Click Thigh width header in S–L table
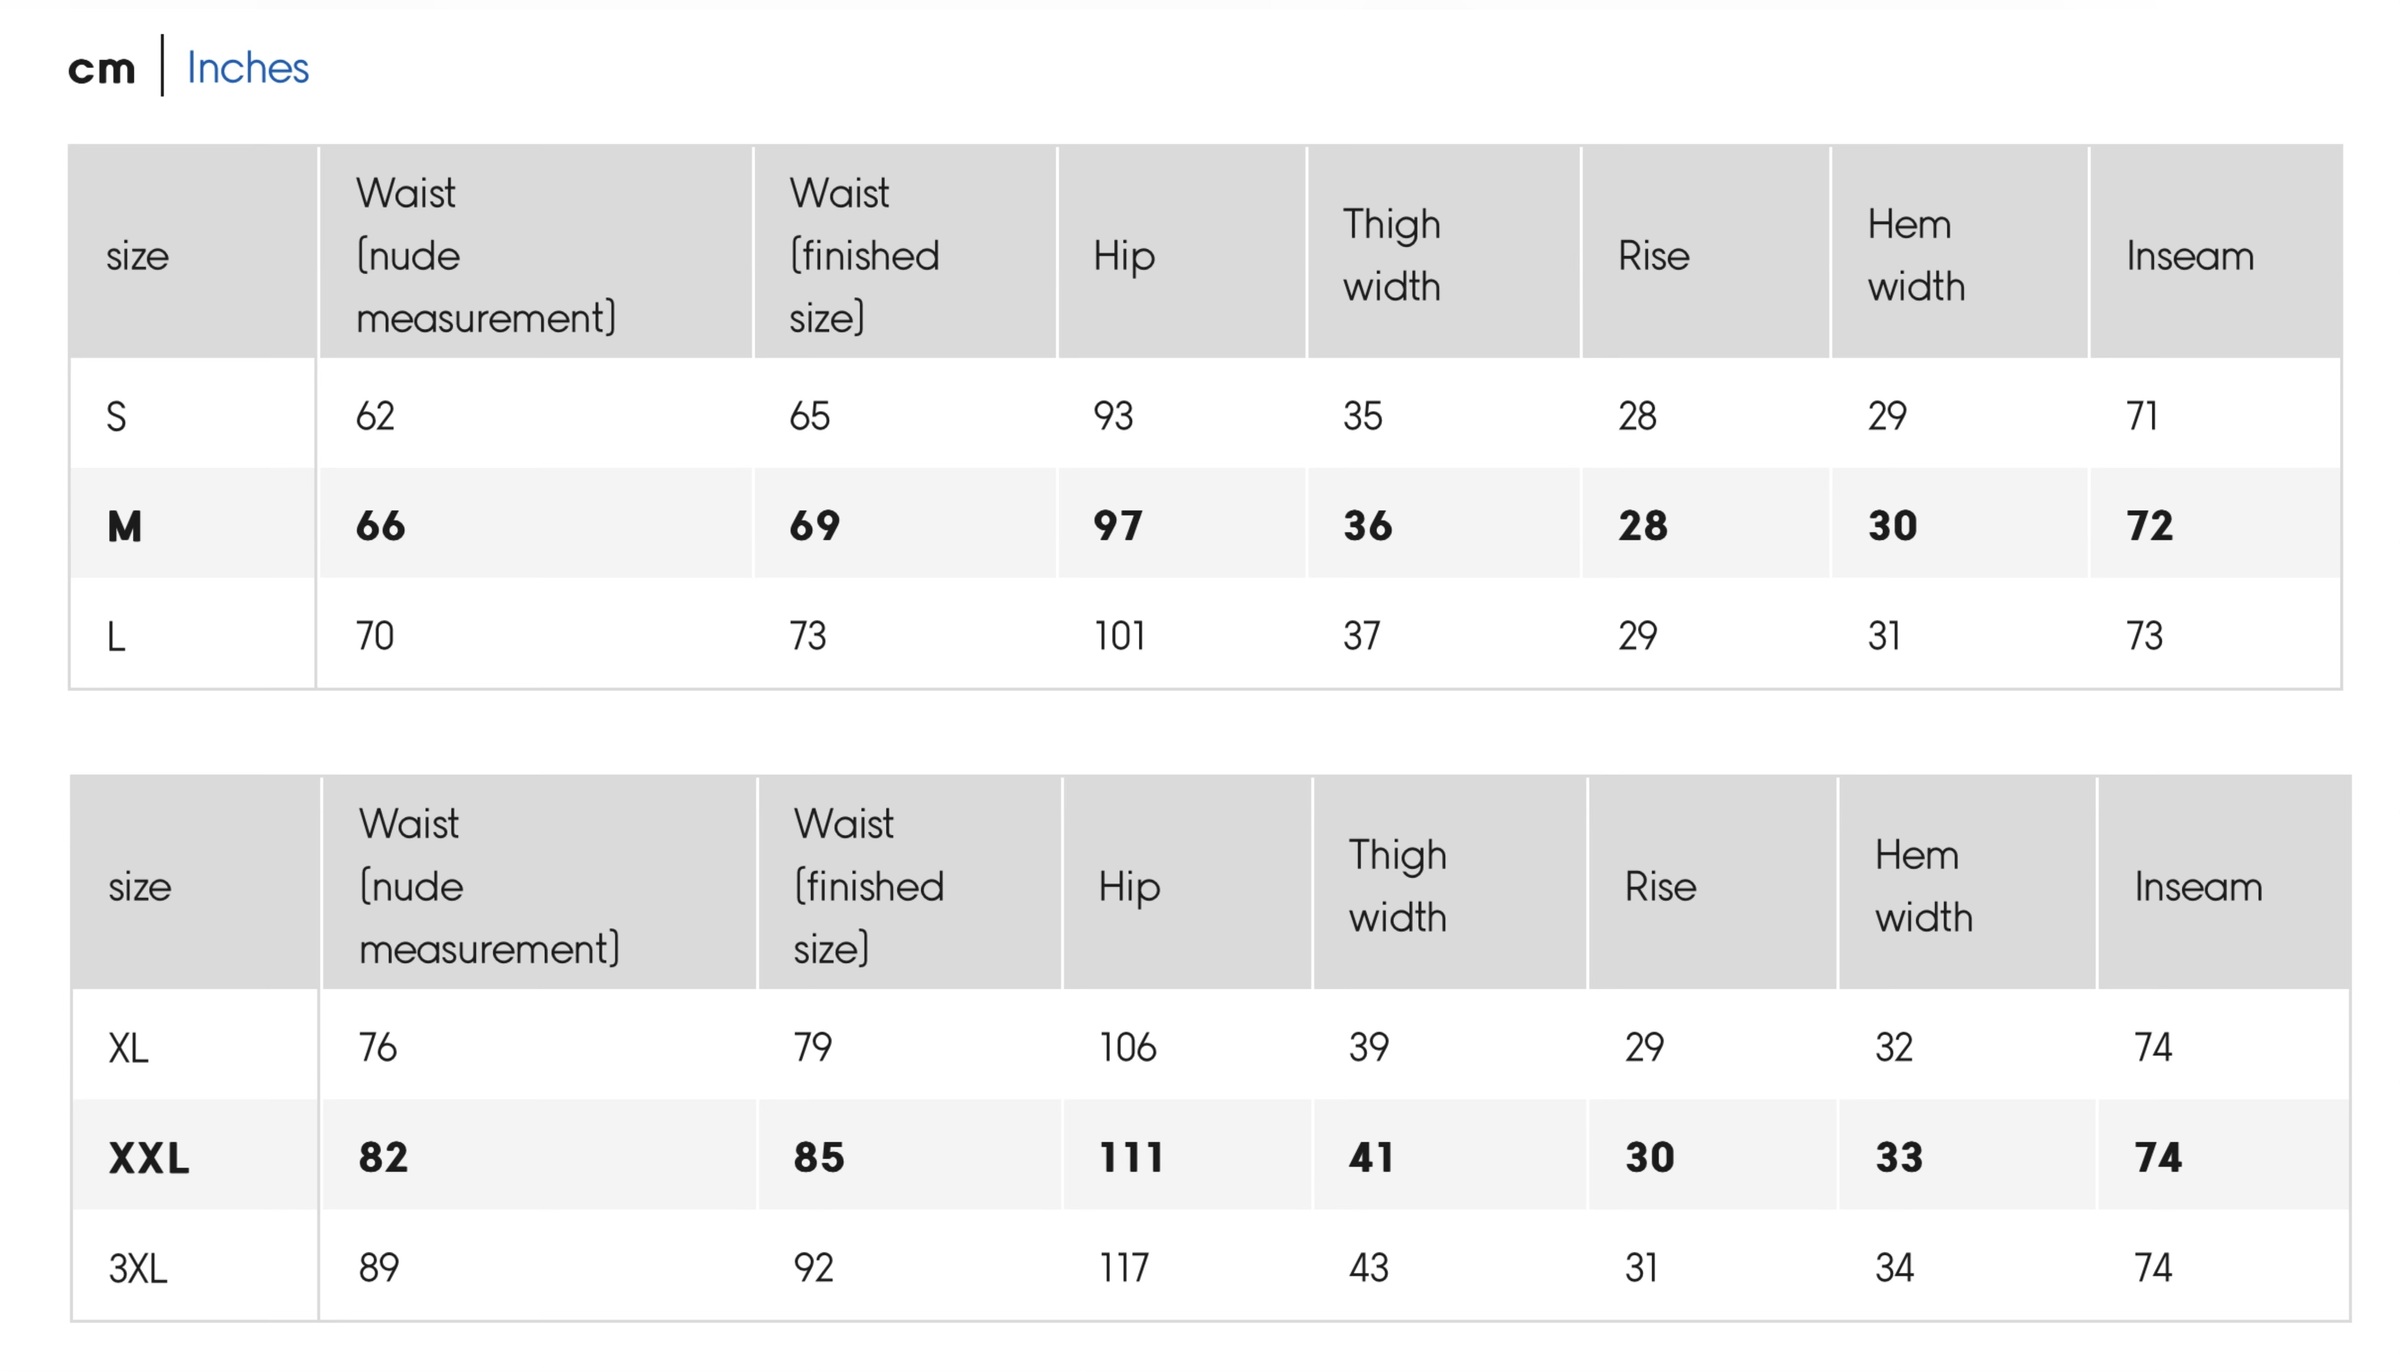The image size is (2400, 1372). 1392,255
